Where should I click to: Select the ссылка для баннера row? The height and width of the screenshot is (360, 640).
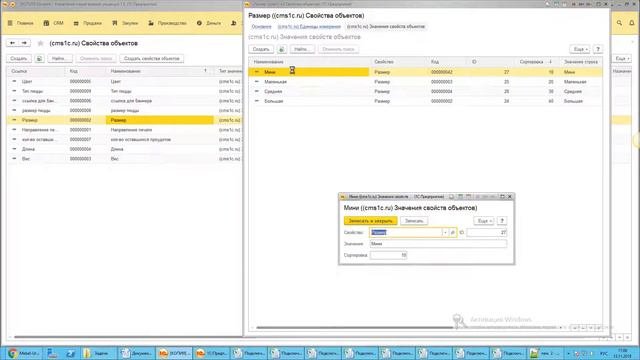pyautogui.click(x=124, y=101)
